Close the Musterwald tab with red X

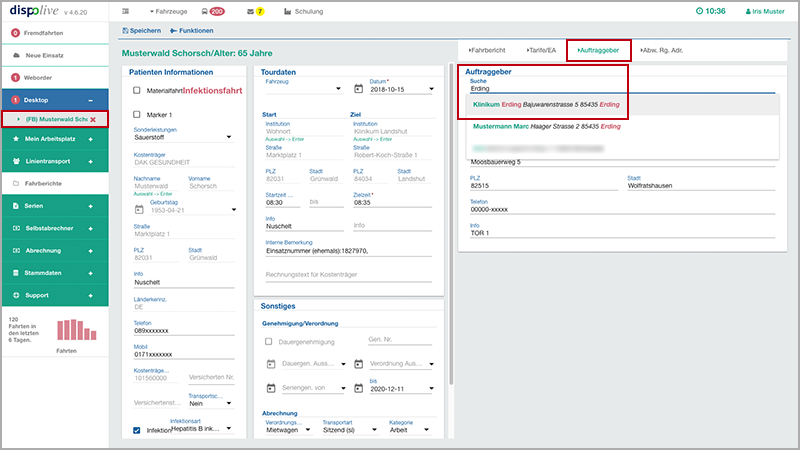(93, 120)
